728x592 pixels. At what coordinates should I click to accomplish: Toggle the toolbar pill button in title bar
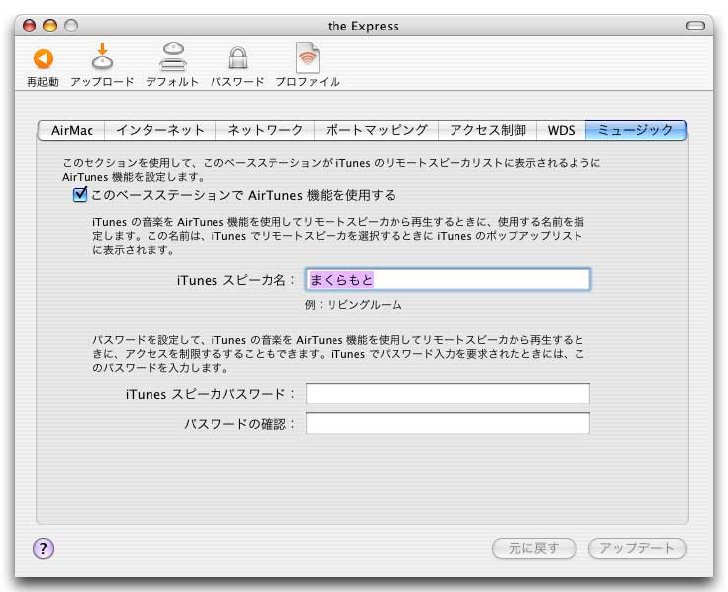pyautogui.click(x=695, y=26)
